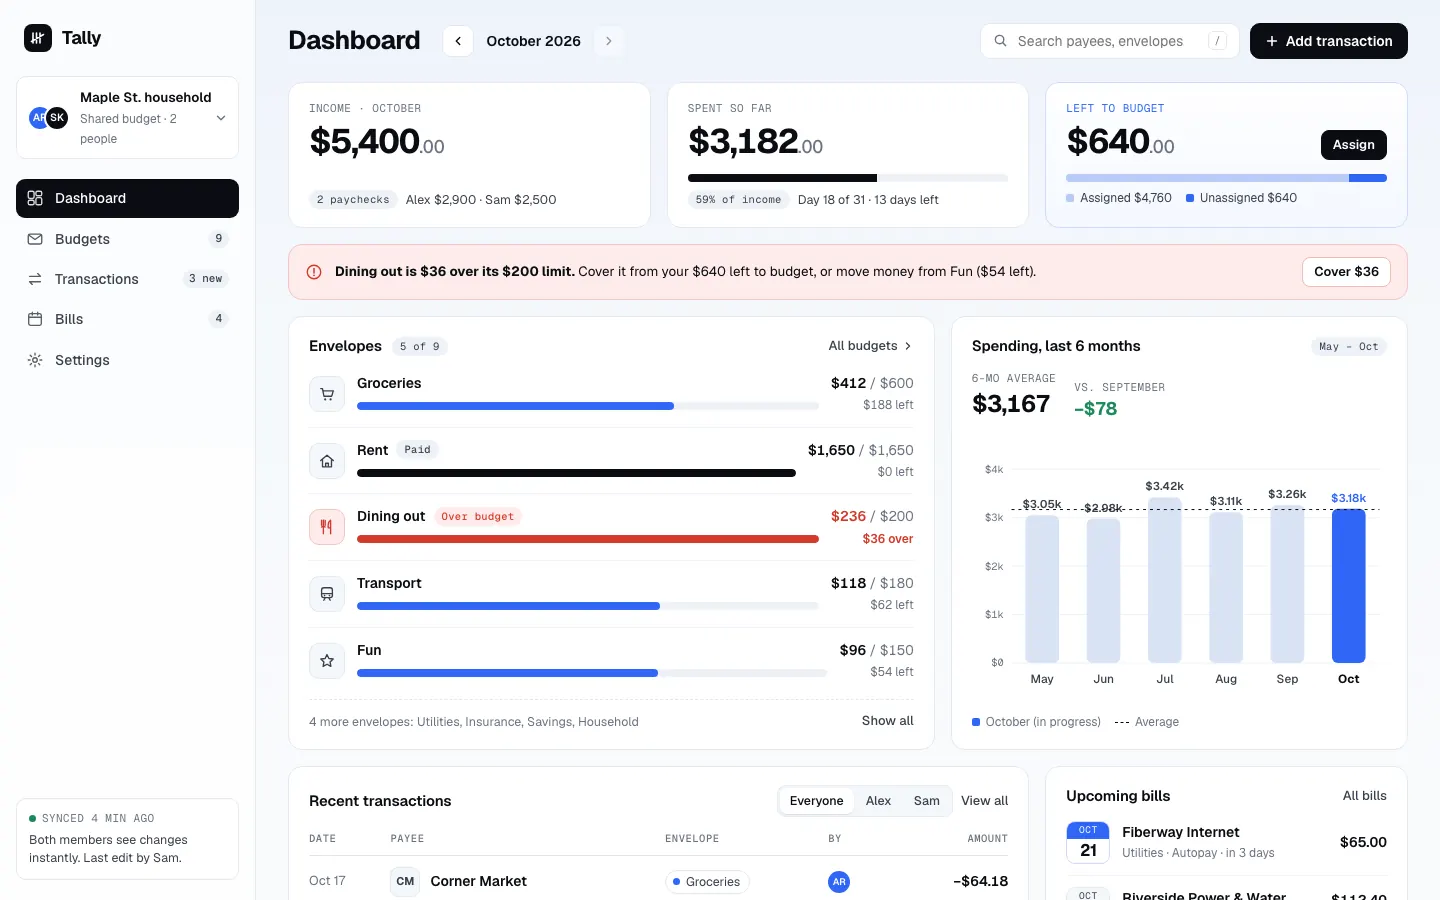Open Bills in the sidebar
The width and height of the screenshot is (1440, 900).
tap(127, 319)
